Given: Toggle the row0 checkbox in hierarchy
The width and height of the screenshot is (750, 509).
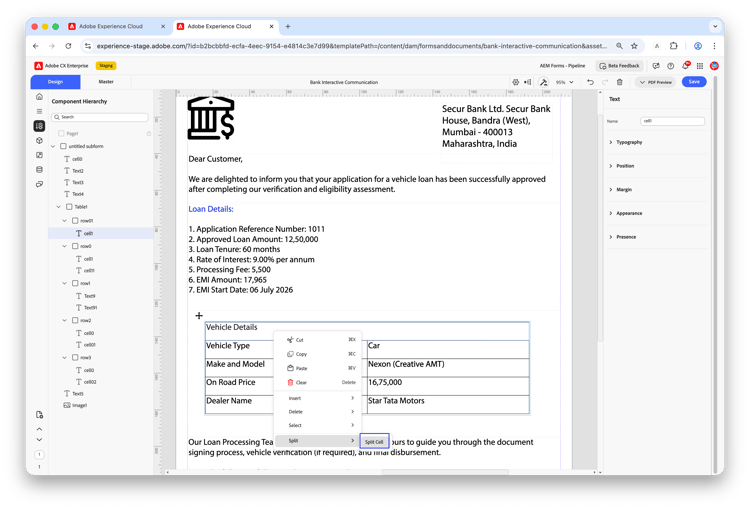Looking at the screenshot, I should pyautogui.click(x=75, y=246).
